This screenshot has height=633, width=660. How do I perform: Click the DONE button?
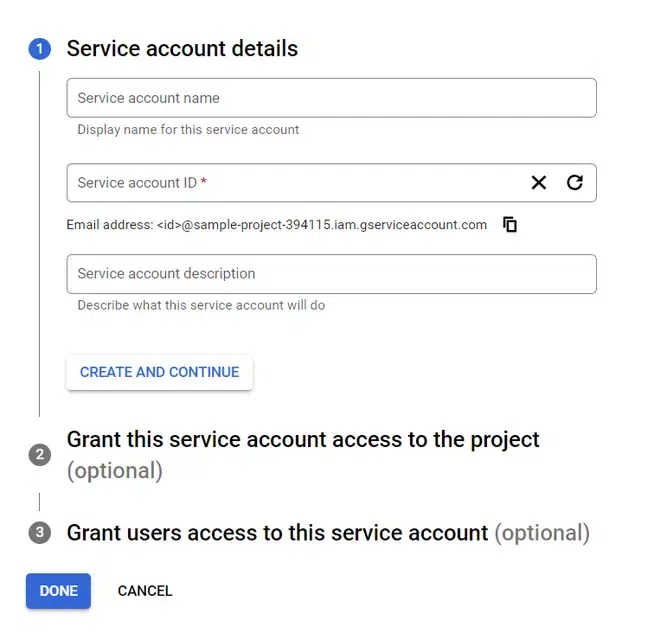point(58,591)
